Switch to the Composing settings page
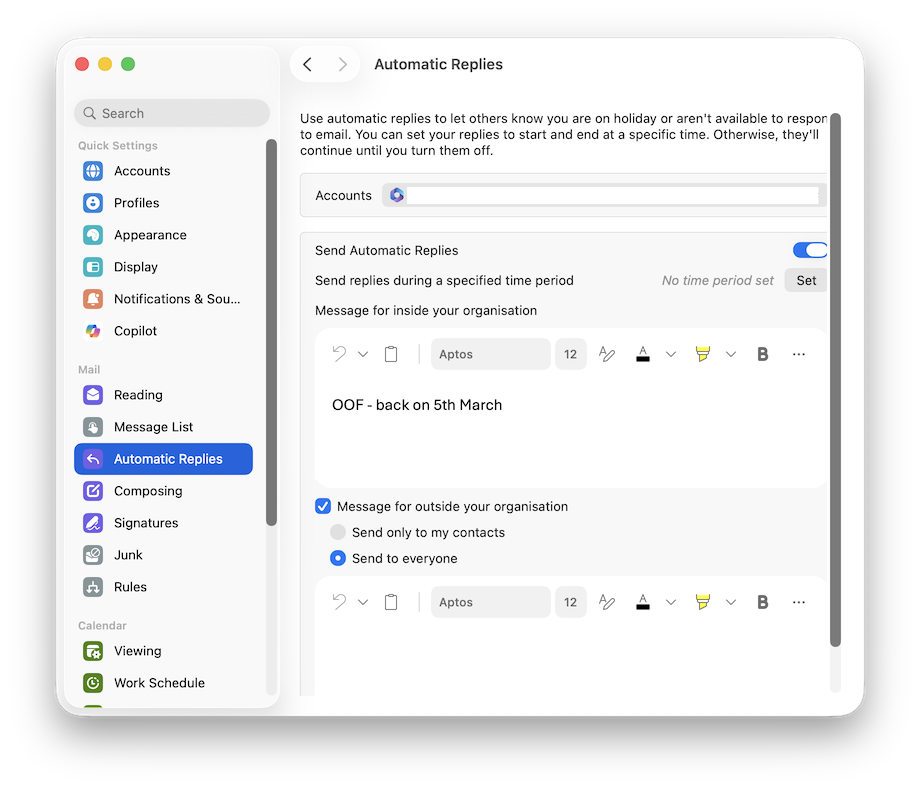This screenshot has width=920, height=790. [x=146, y=490]
